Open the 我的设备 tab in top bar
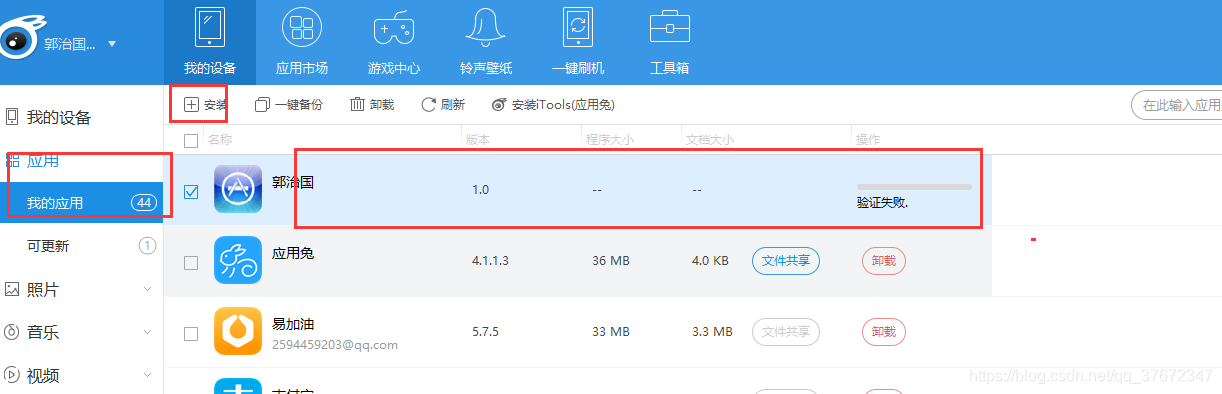Image resolution: width=1222 pixels, height=394 pixels. point(210,43)
